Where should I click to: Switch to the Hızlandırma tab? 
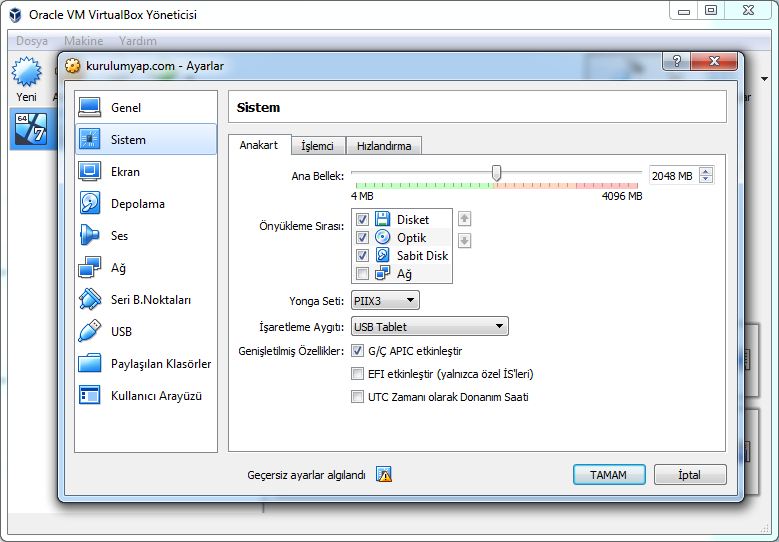pyautogui.click(x=384, y=146)
